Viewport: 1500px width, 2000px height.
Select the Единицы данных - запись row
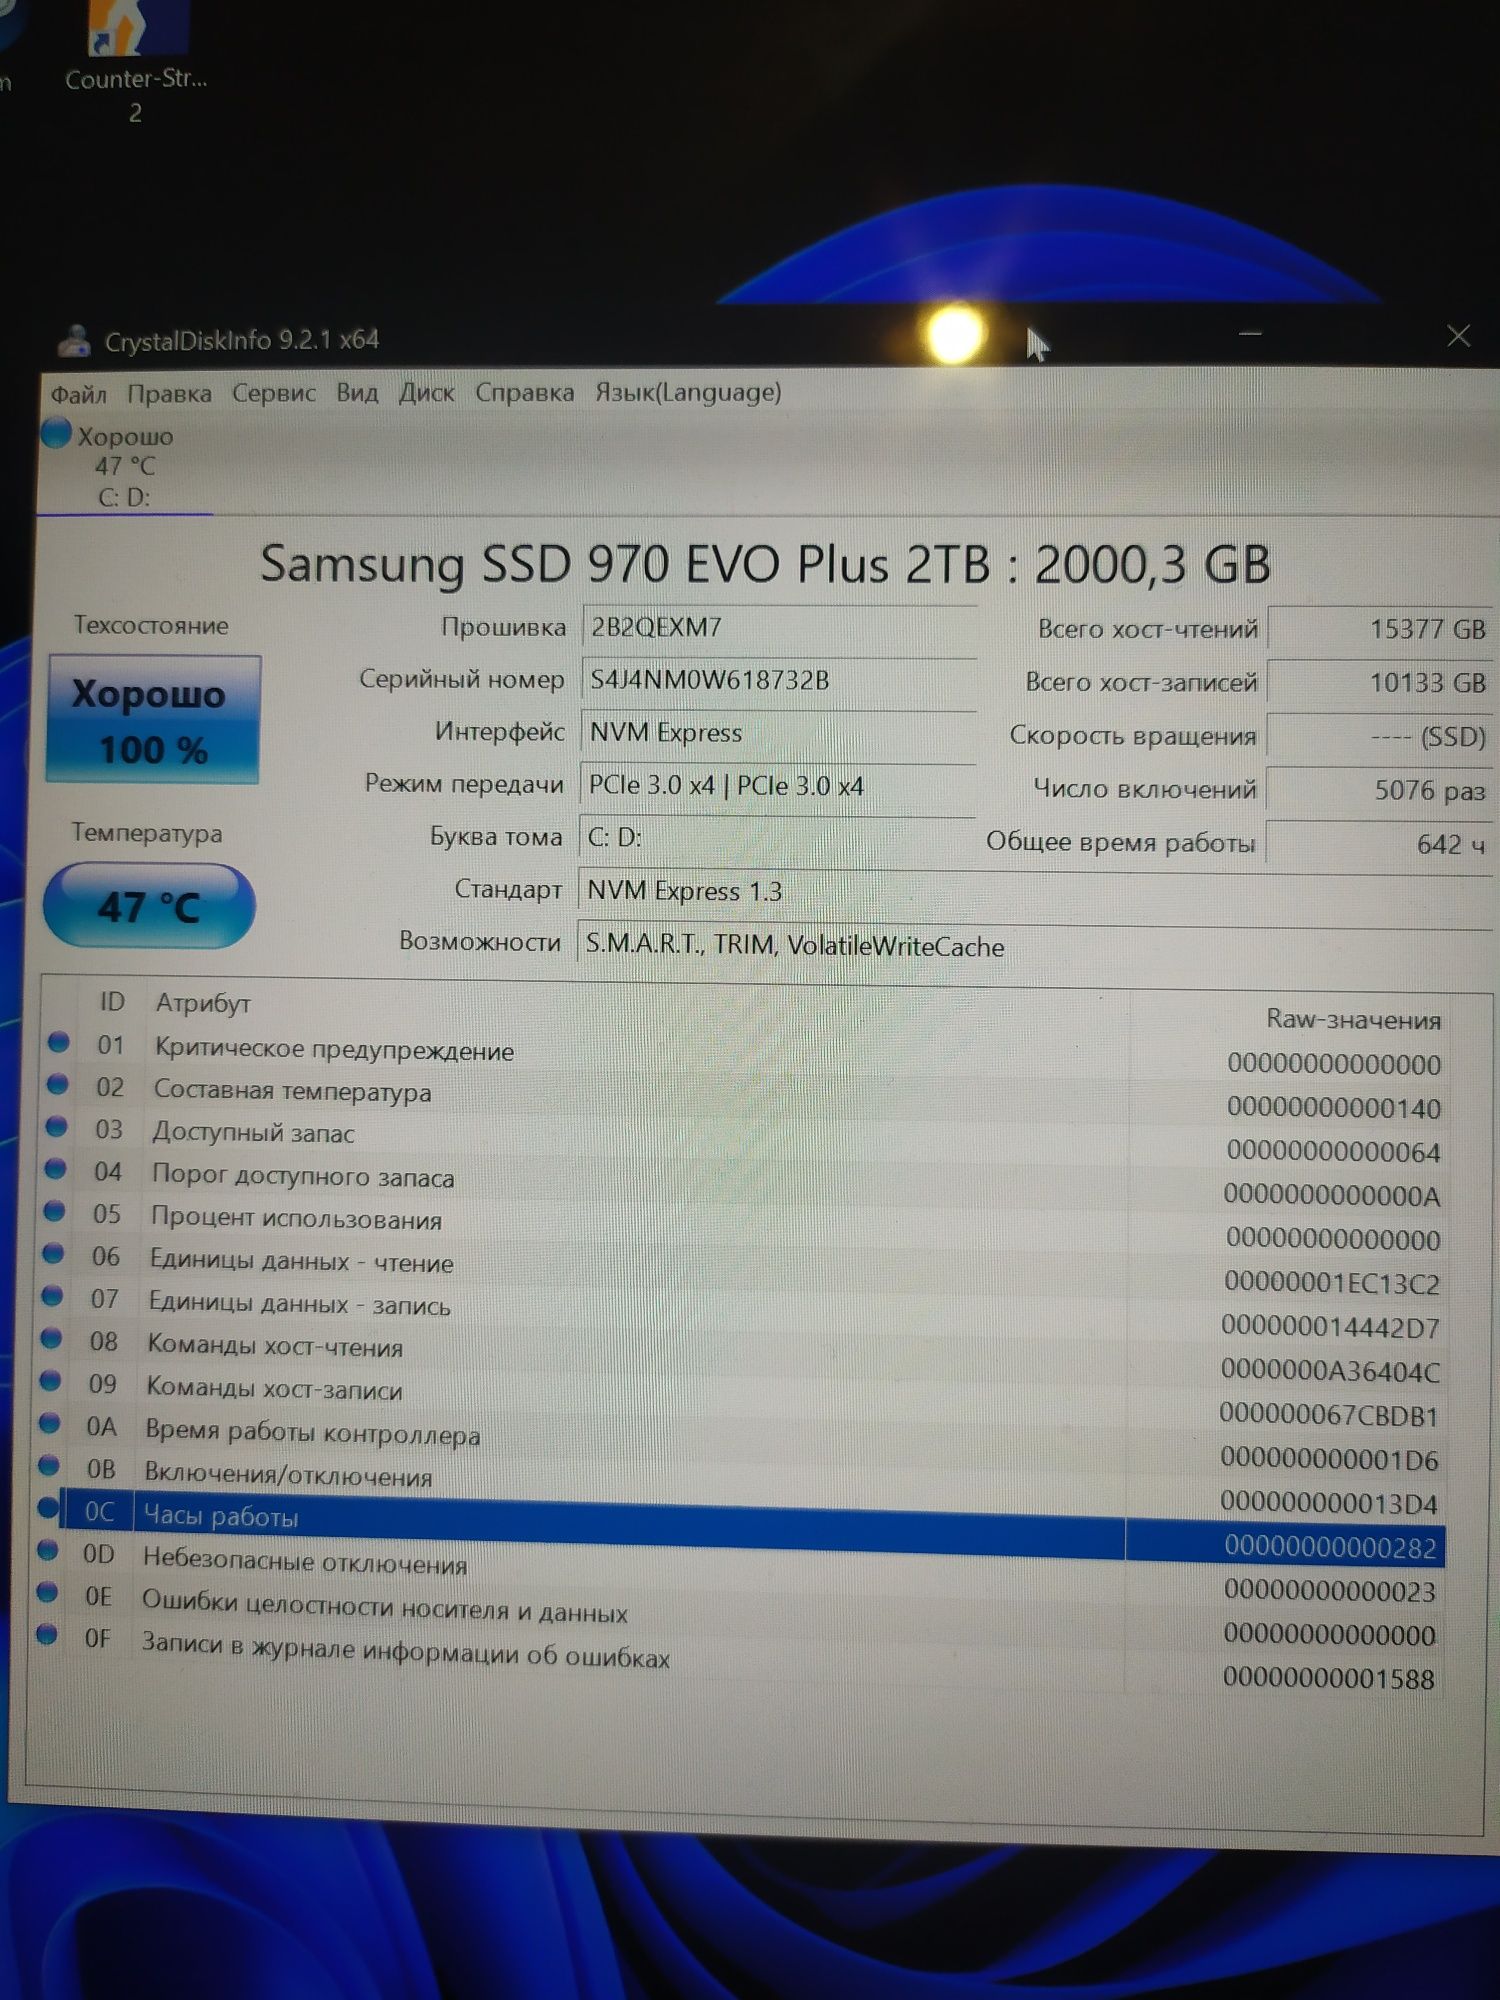(x=744, y=1313)
